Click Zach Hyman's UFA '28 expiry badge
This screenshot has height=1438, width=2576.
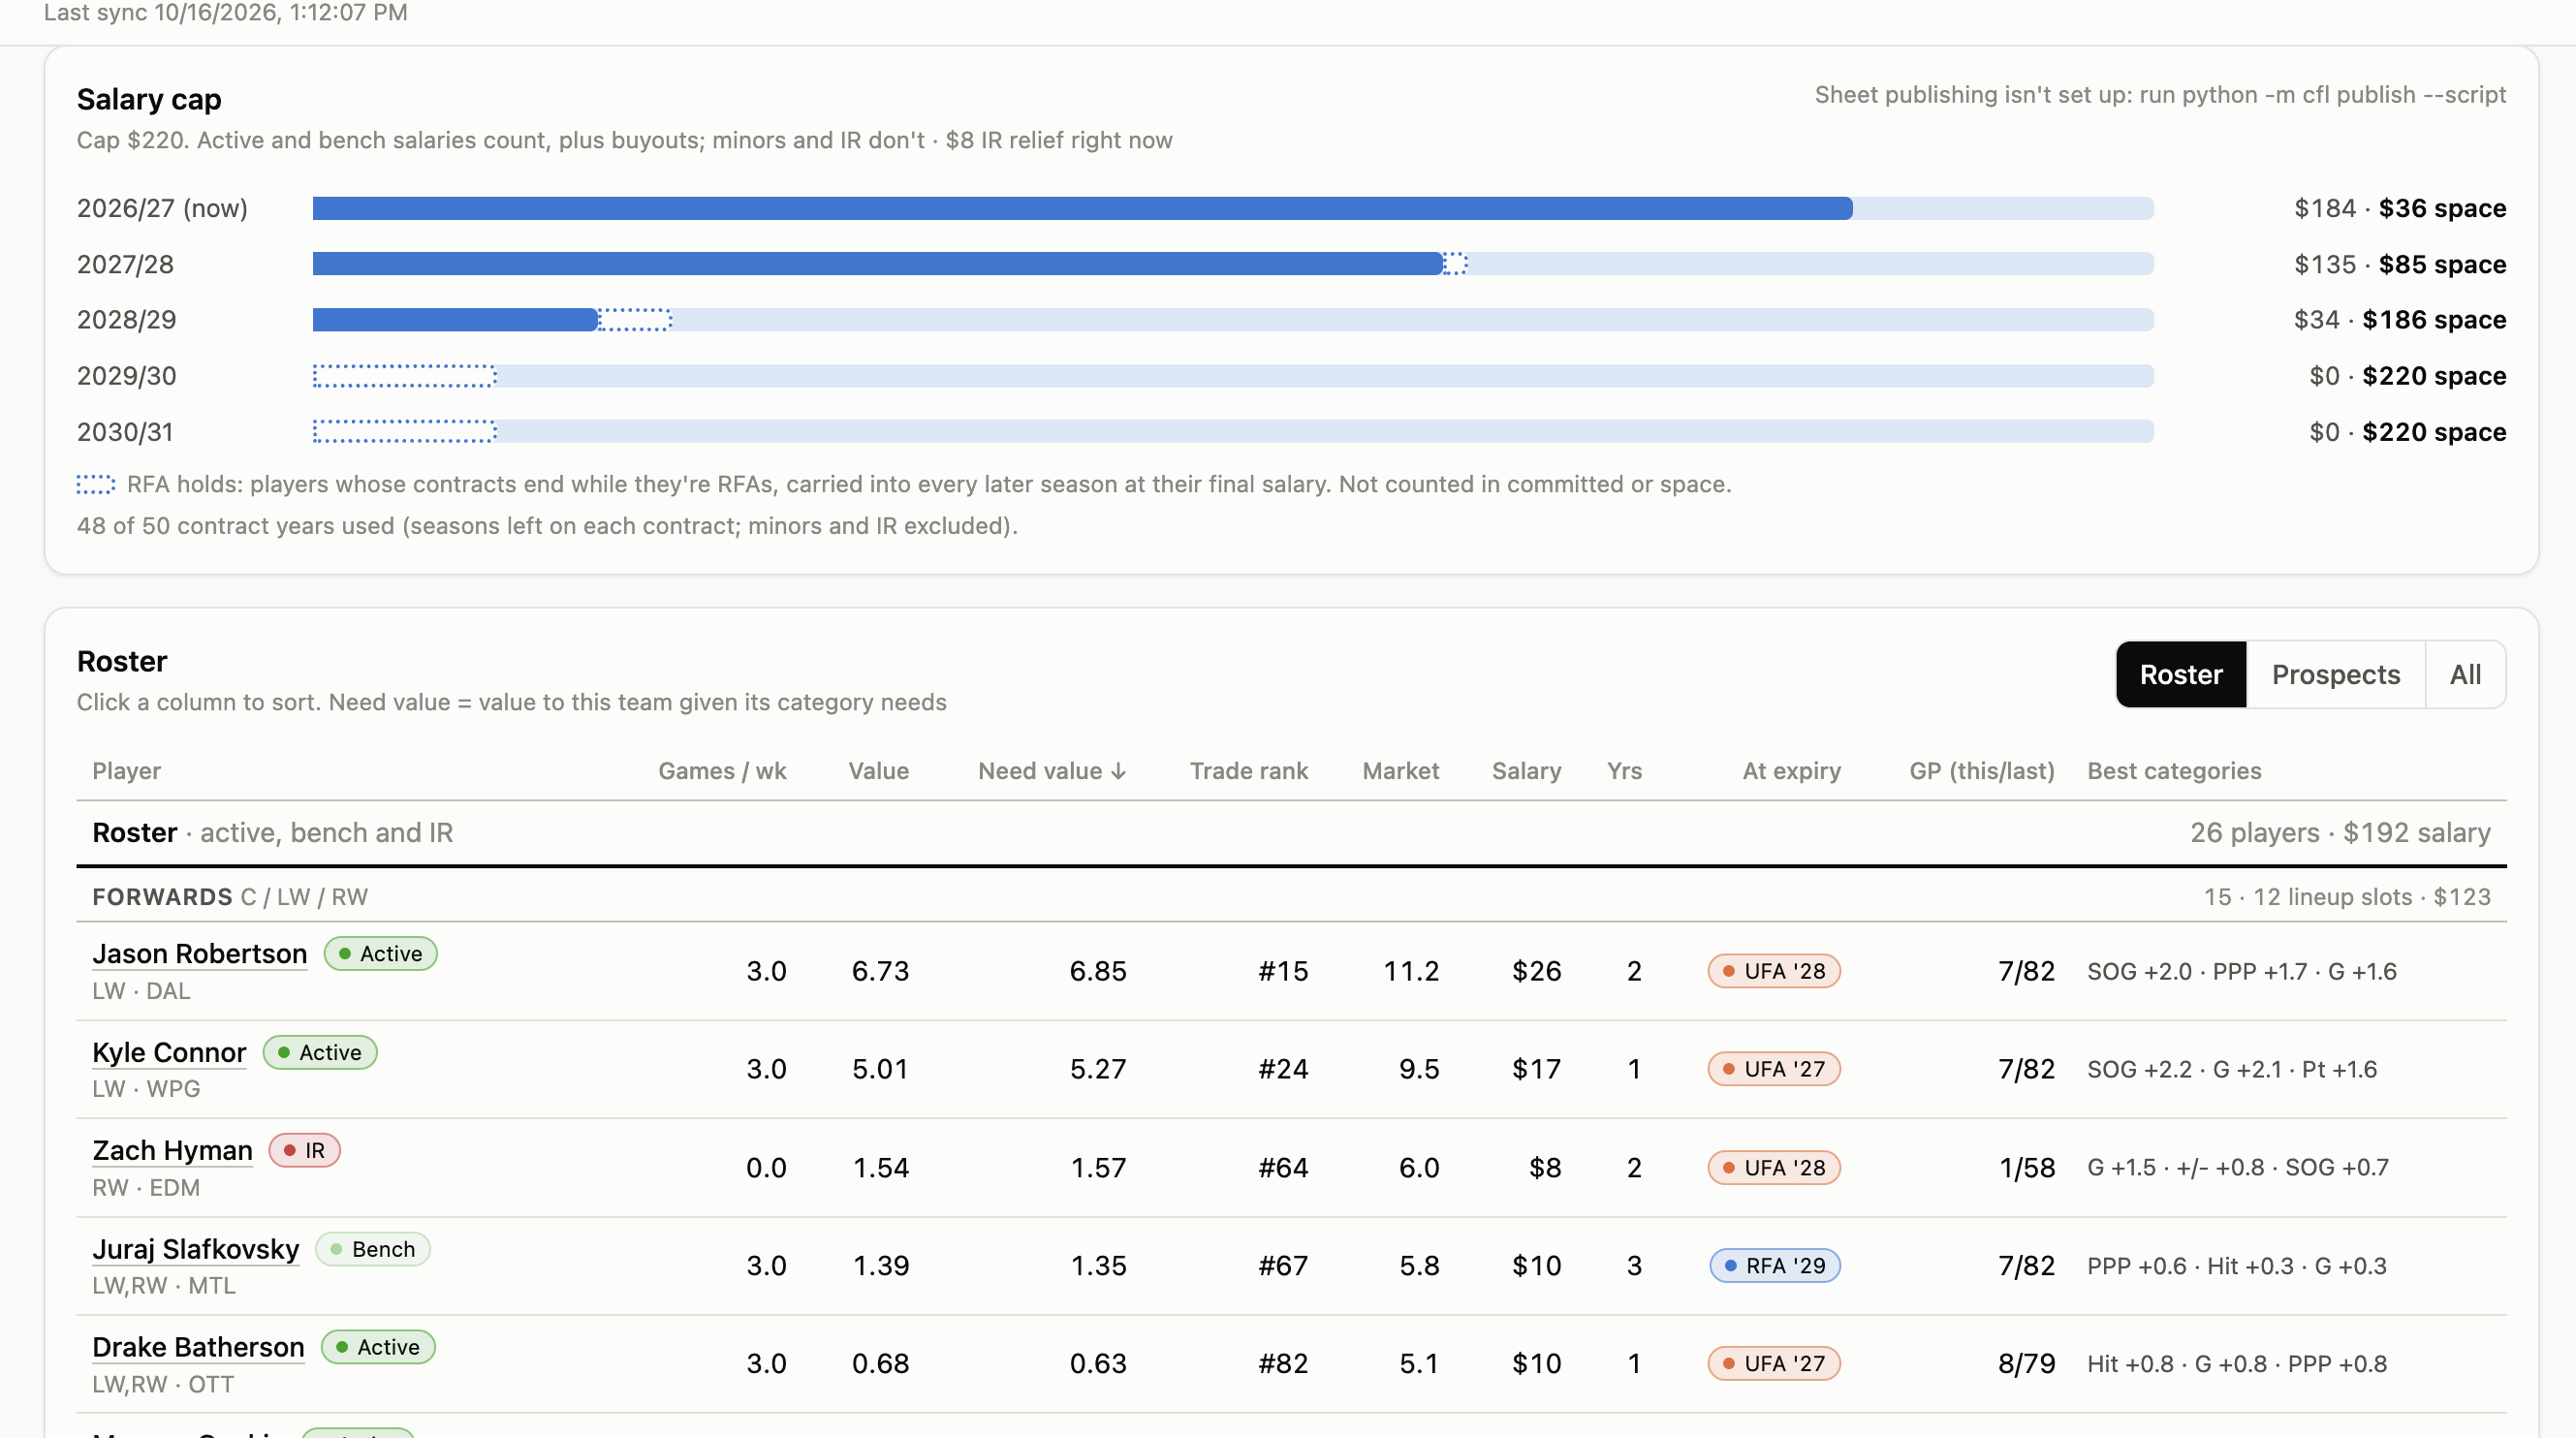(x=1774, y=1168)
